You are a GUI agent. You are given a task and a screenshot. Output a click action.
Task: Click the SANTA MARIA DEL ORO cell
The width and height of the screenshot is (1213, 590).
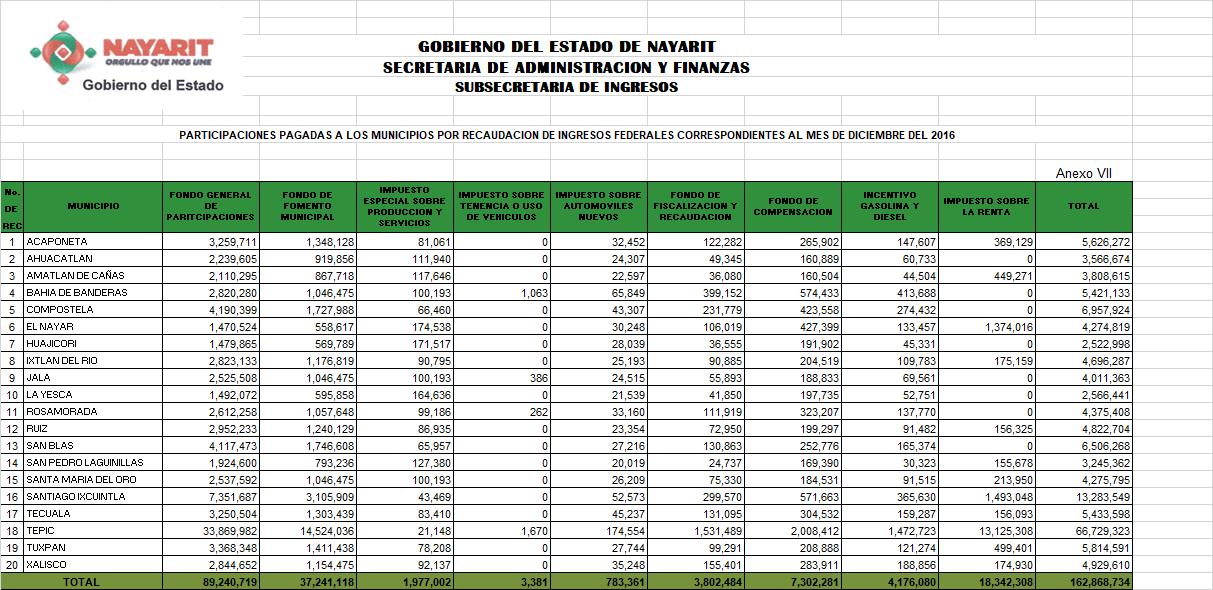pyautogui.click(x=93, y=480)
